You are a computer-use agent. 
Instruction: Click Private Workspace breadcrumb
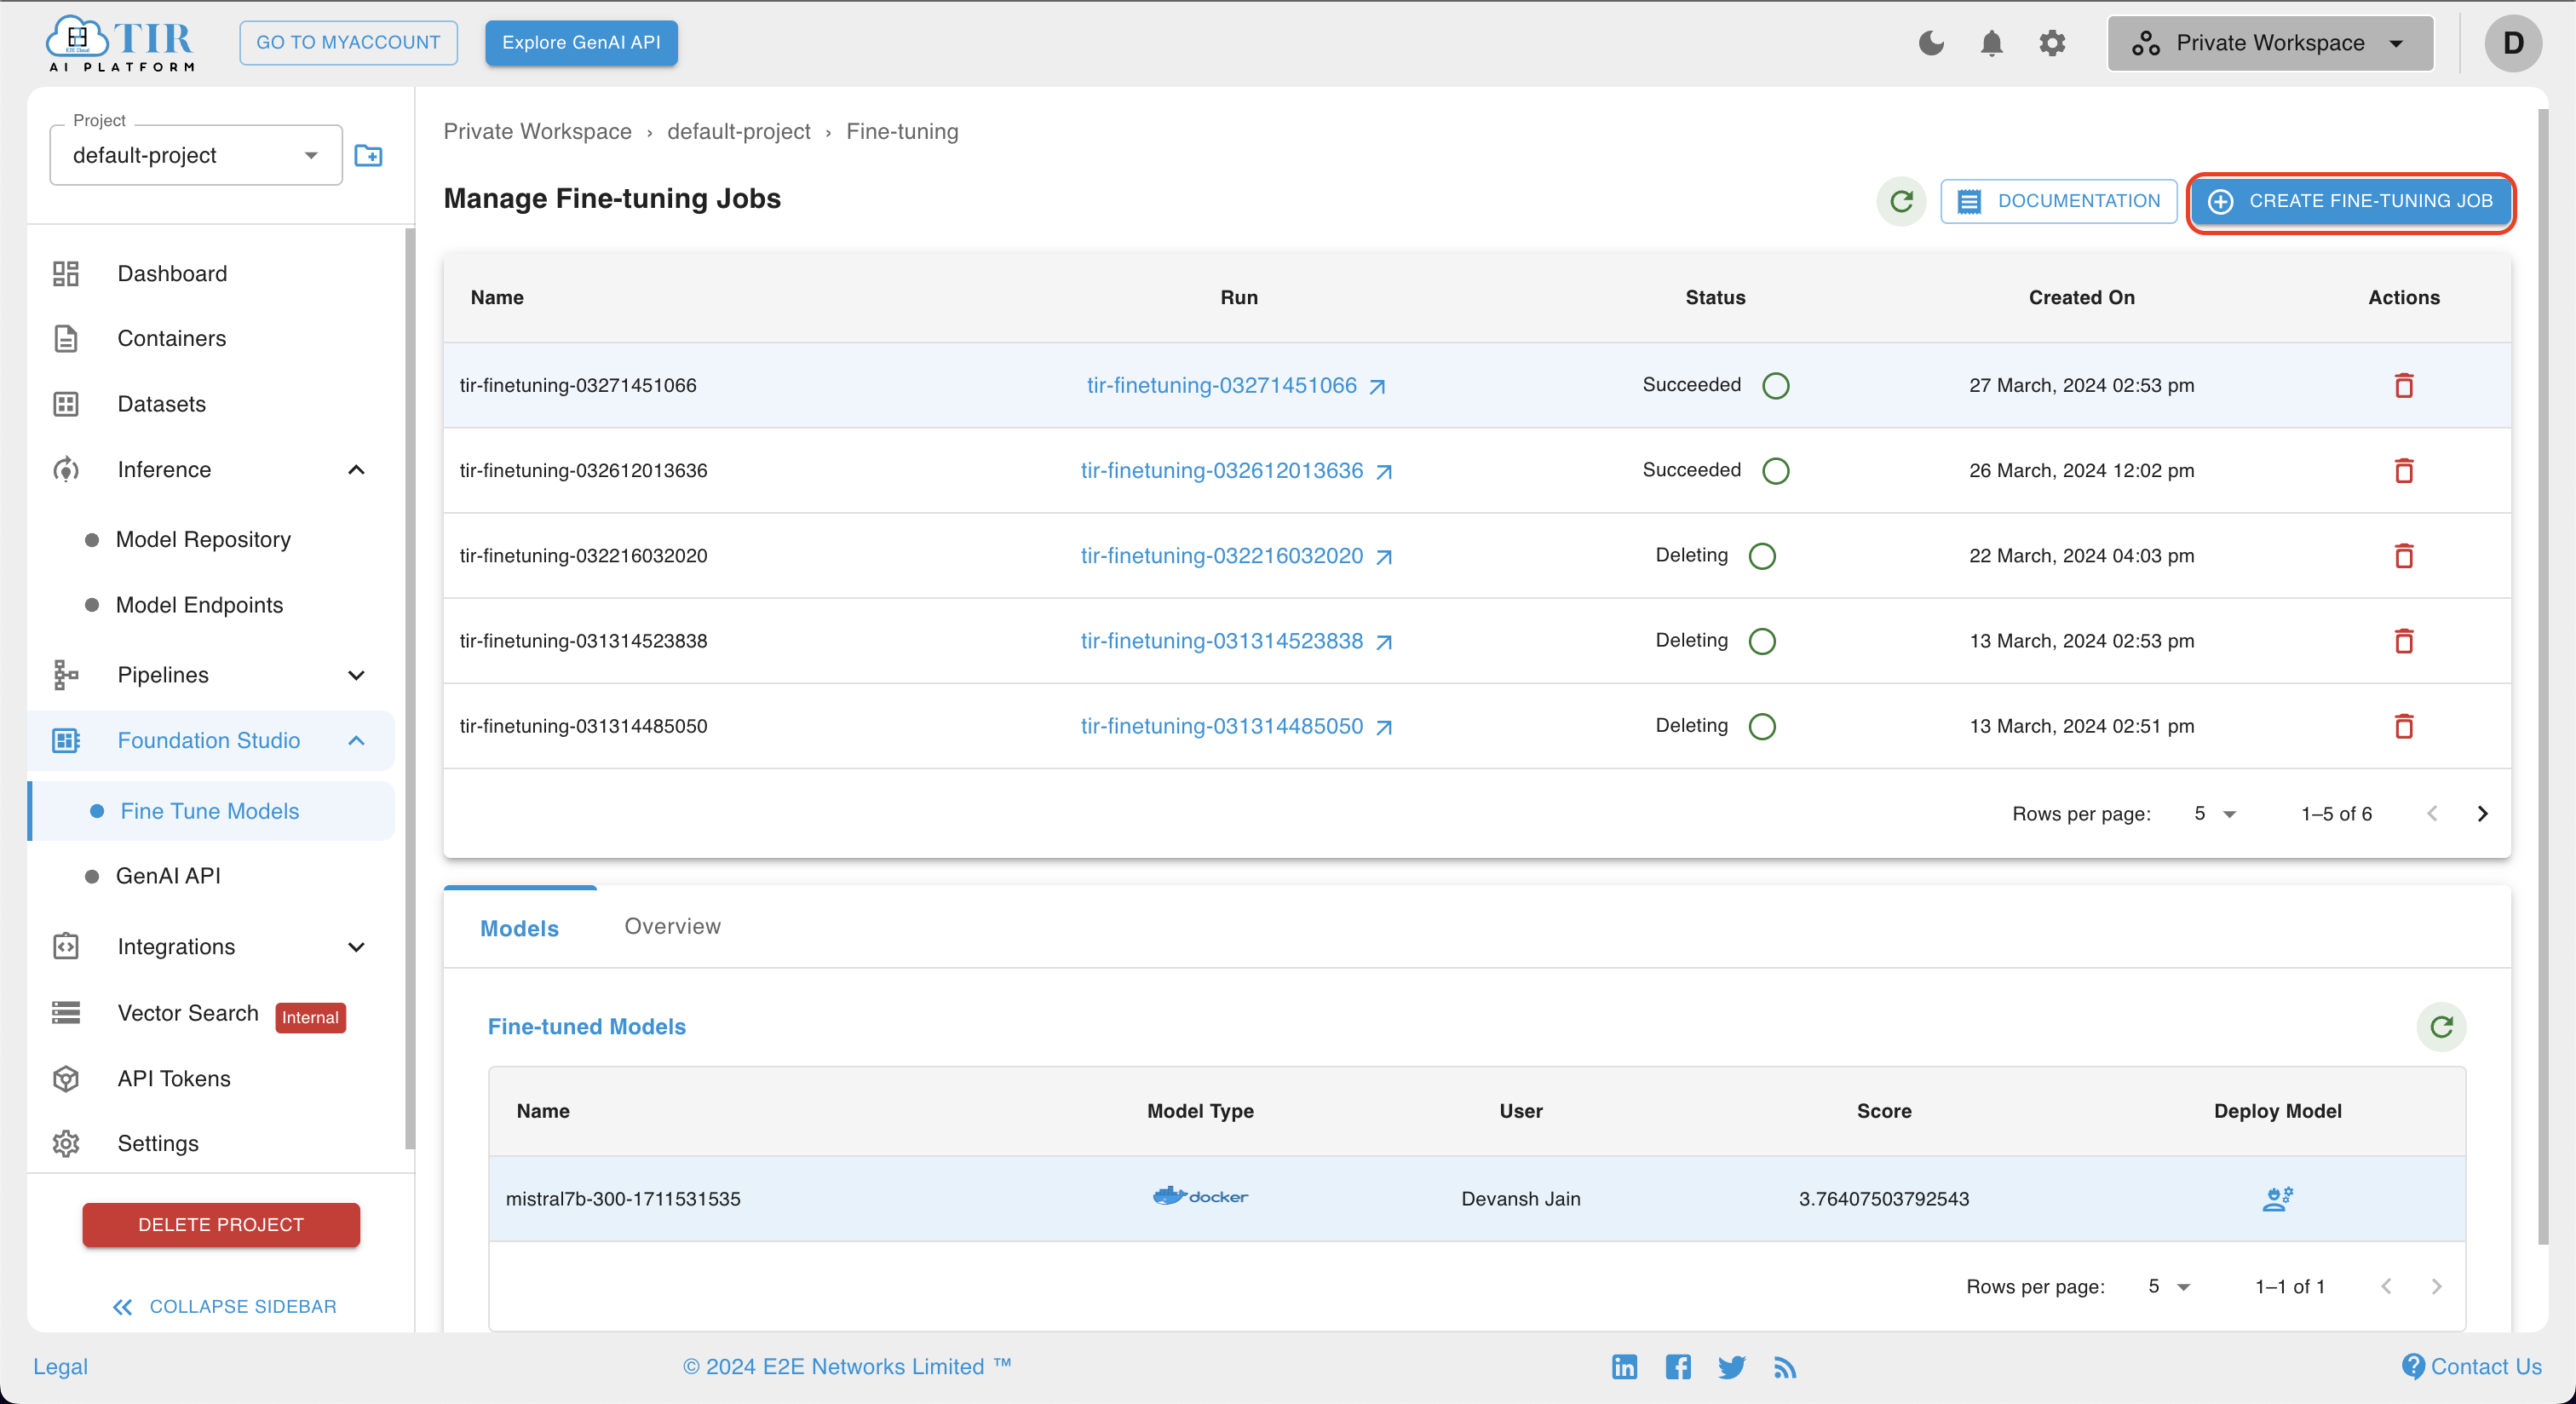pos(537,131)
